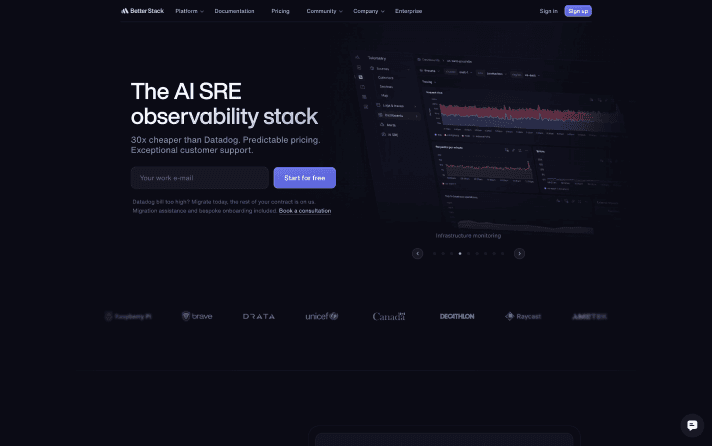
Task: Select the highlighted active carousel dot
Action: [460, 253]
